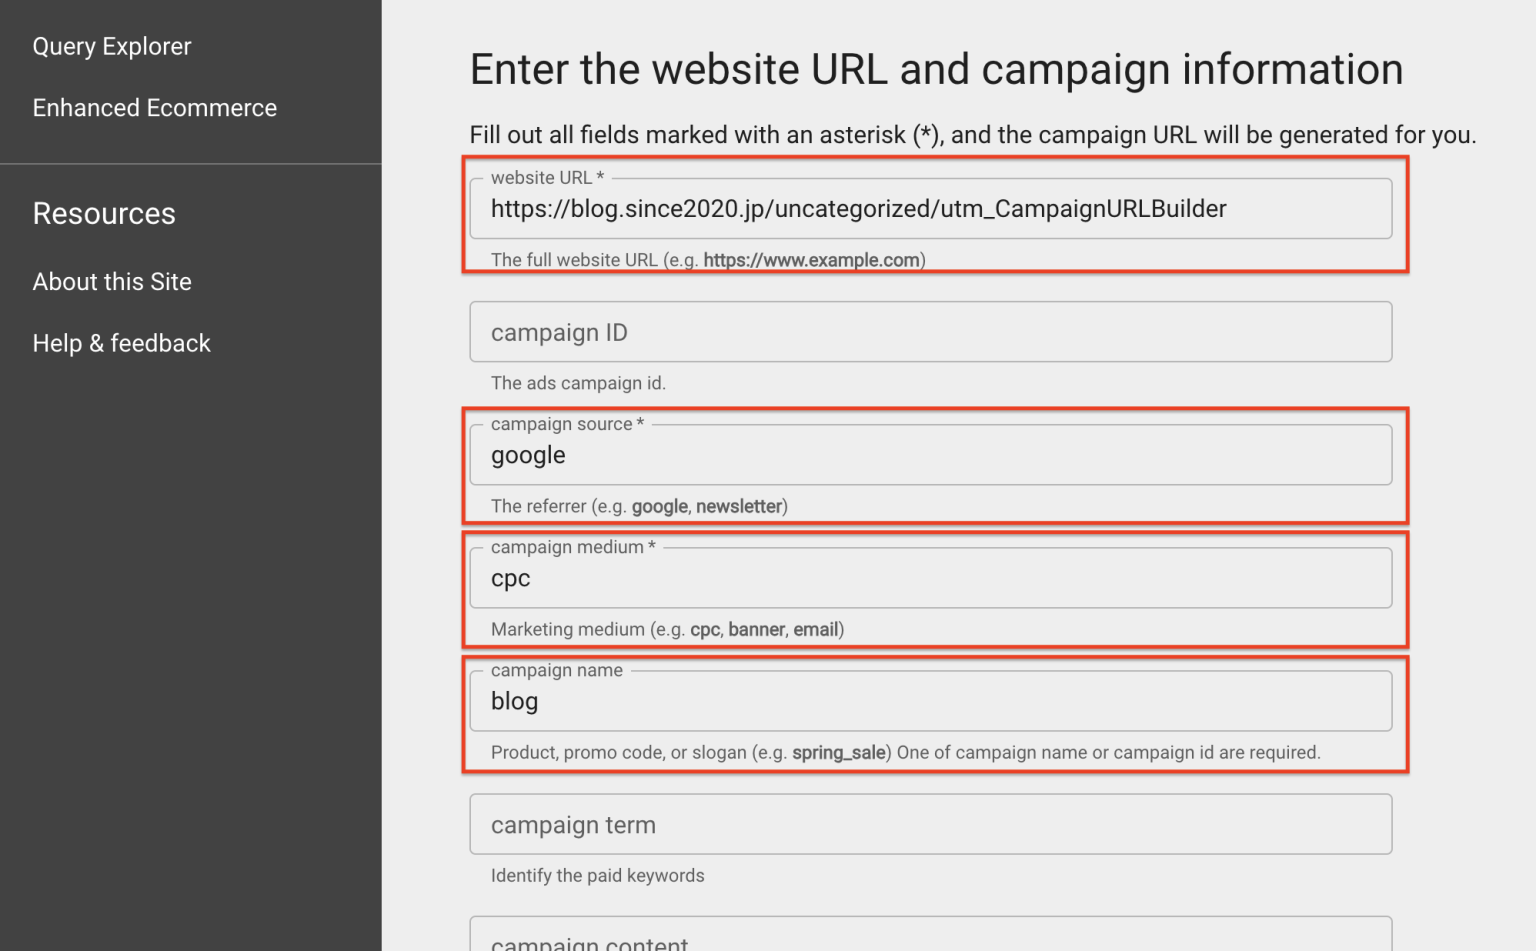This screenshot has height=951, width=1536.
Task: Open the About this Site page
Action: point(112,282)
